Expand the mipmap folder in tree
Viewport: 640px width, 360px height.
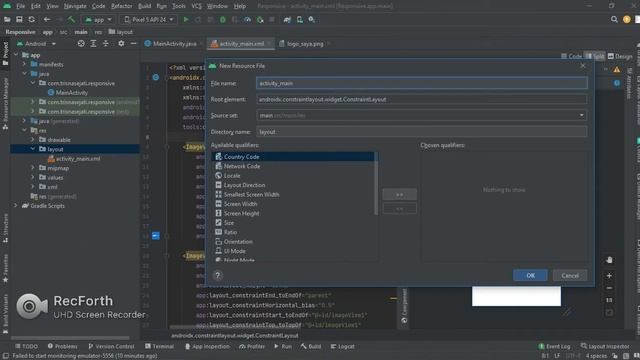pyautogui.click(x=33, y=168)
